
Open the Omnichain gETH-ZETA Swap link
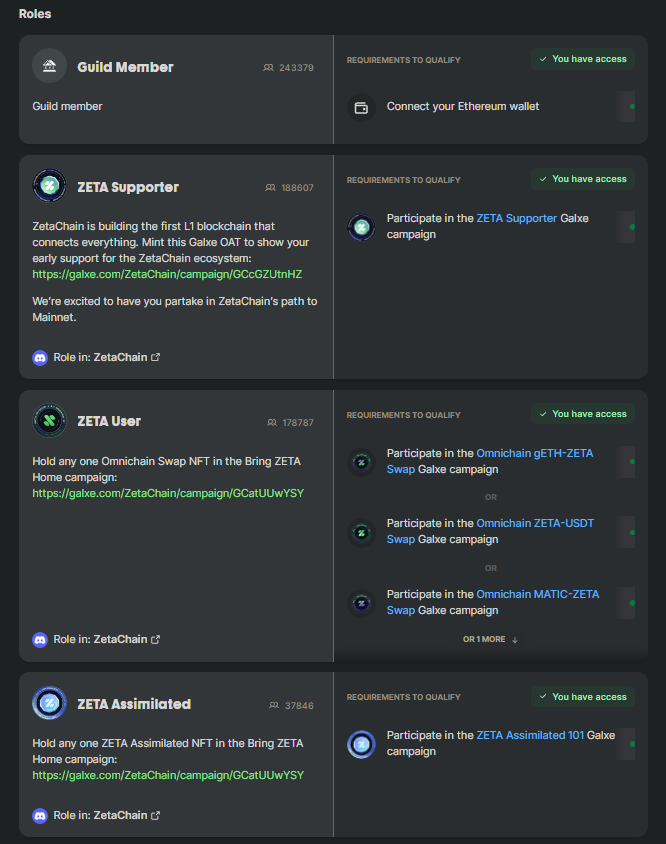[535, 454]
